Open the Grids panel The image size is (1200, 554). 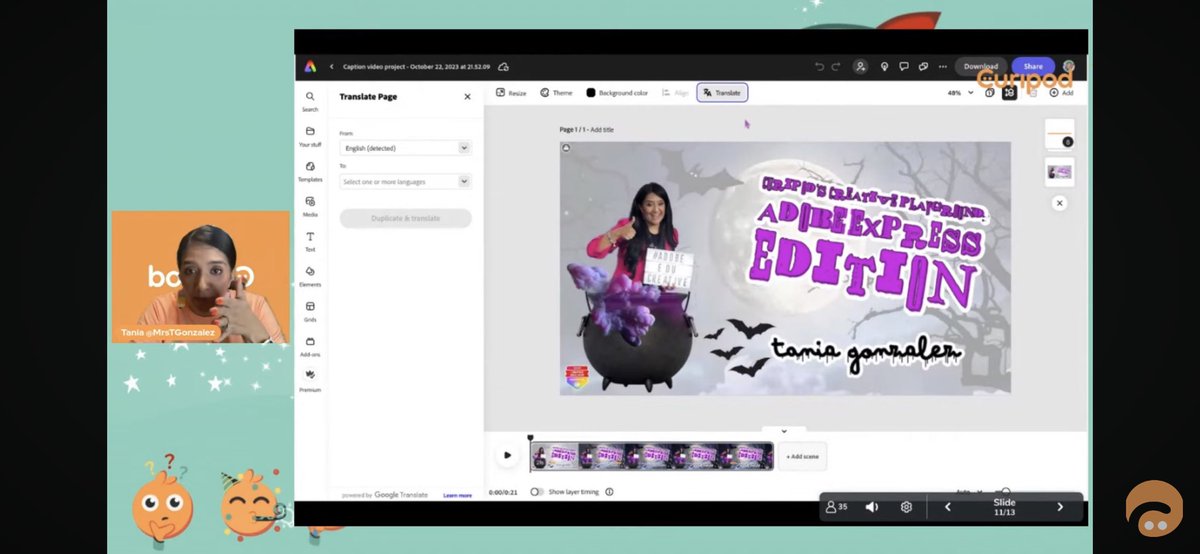pyautogui.click(x=310, y=311)
